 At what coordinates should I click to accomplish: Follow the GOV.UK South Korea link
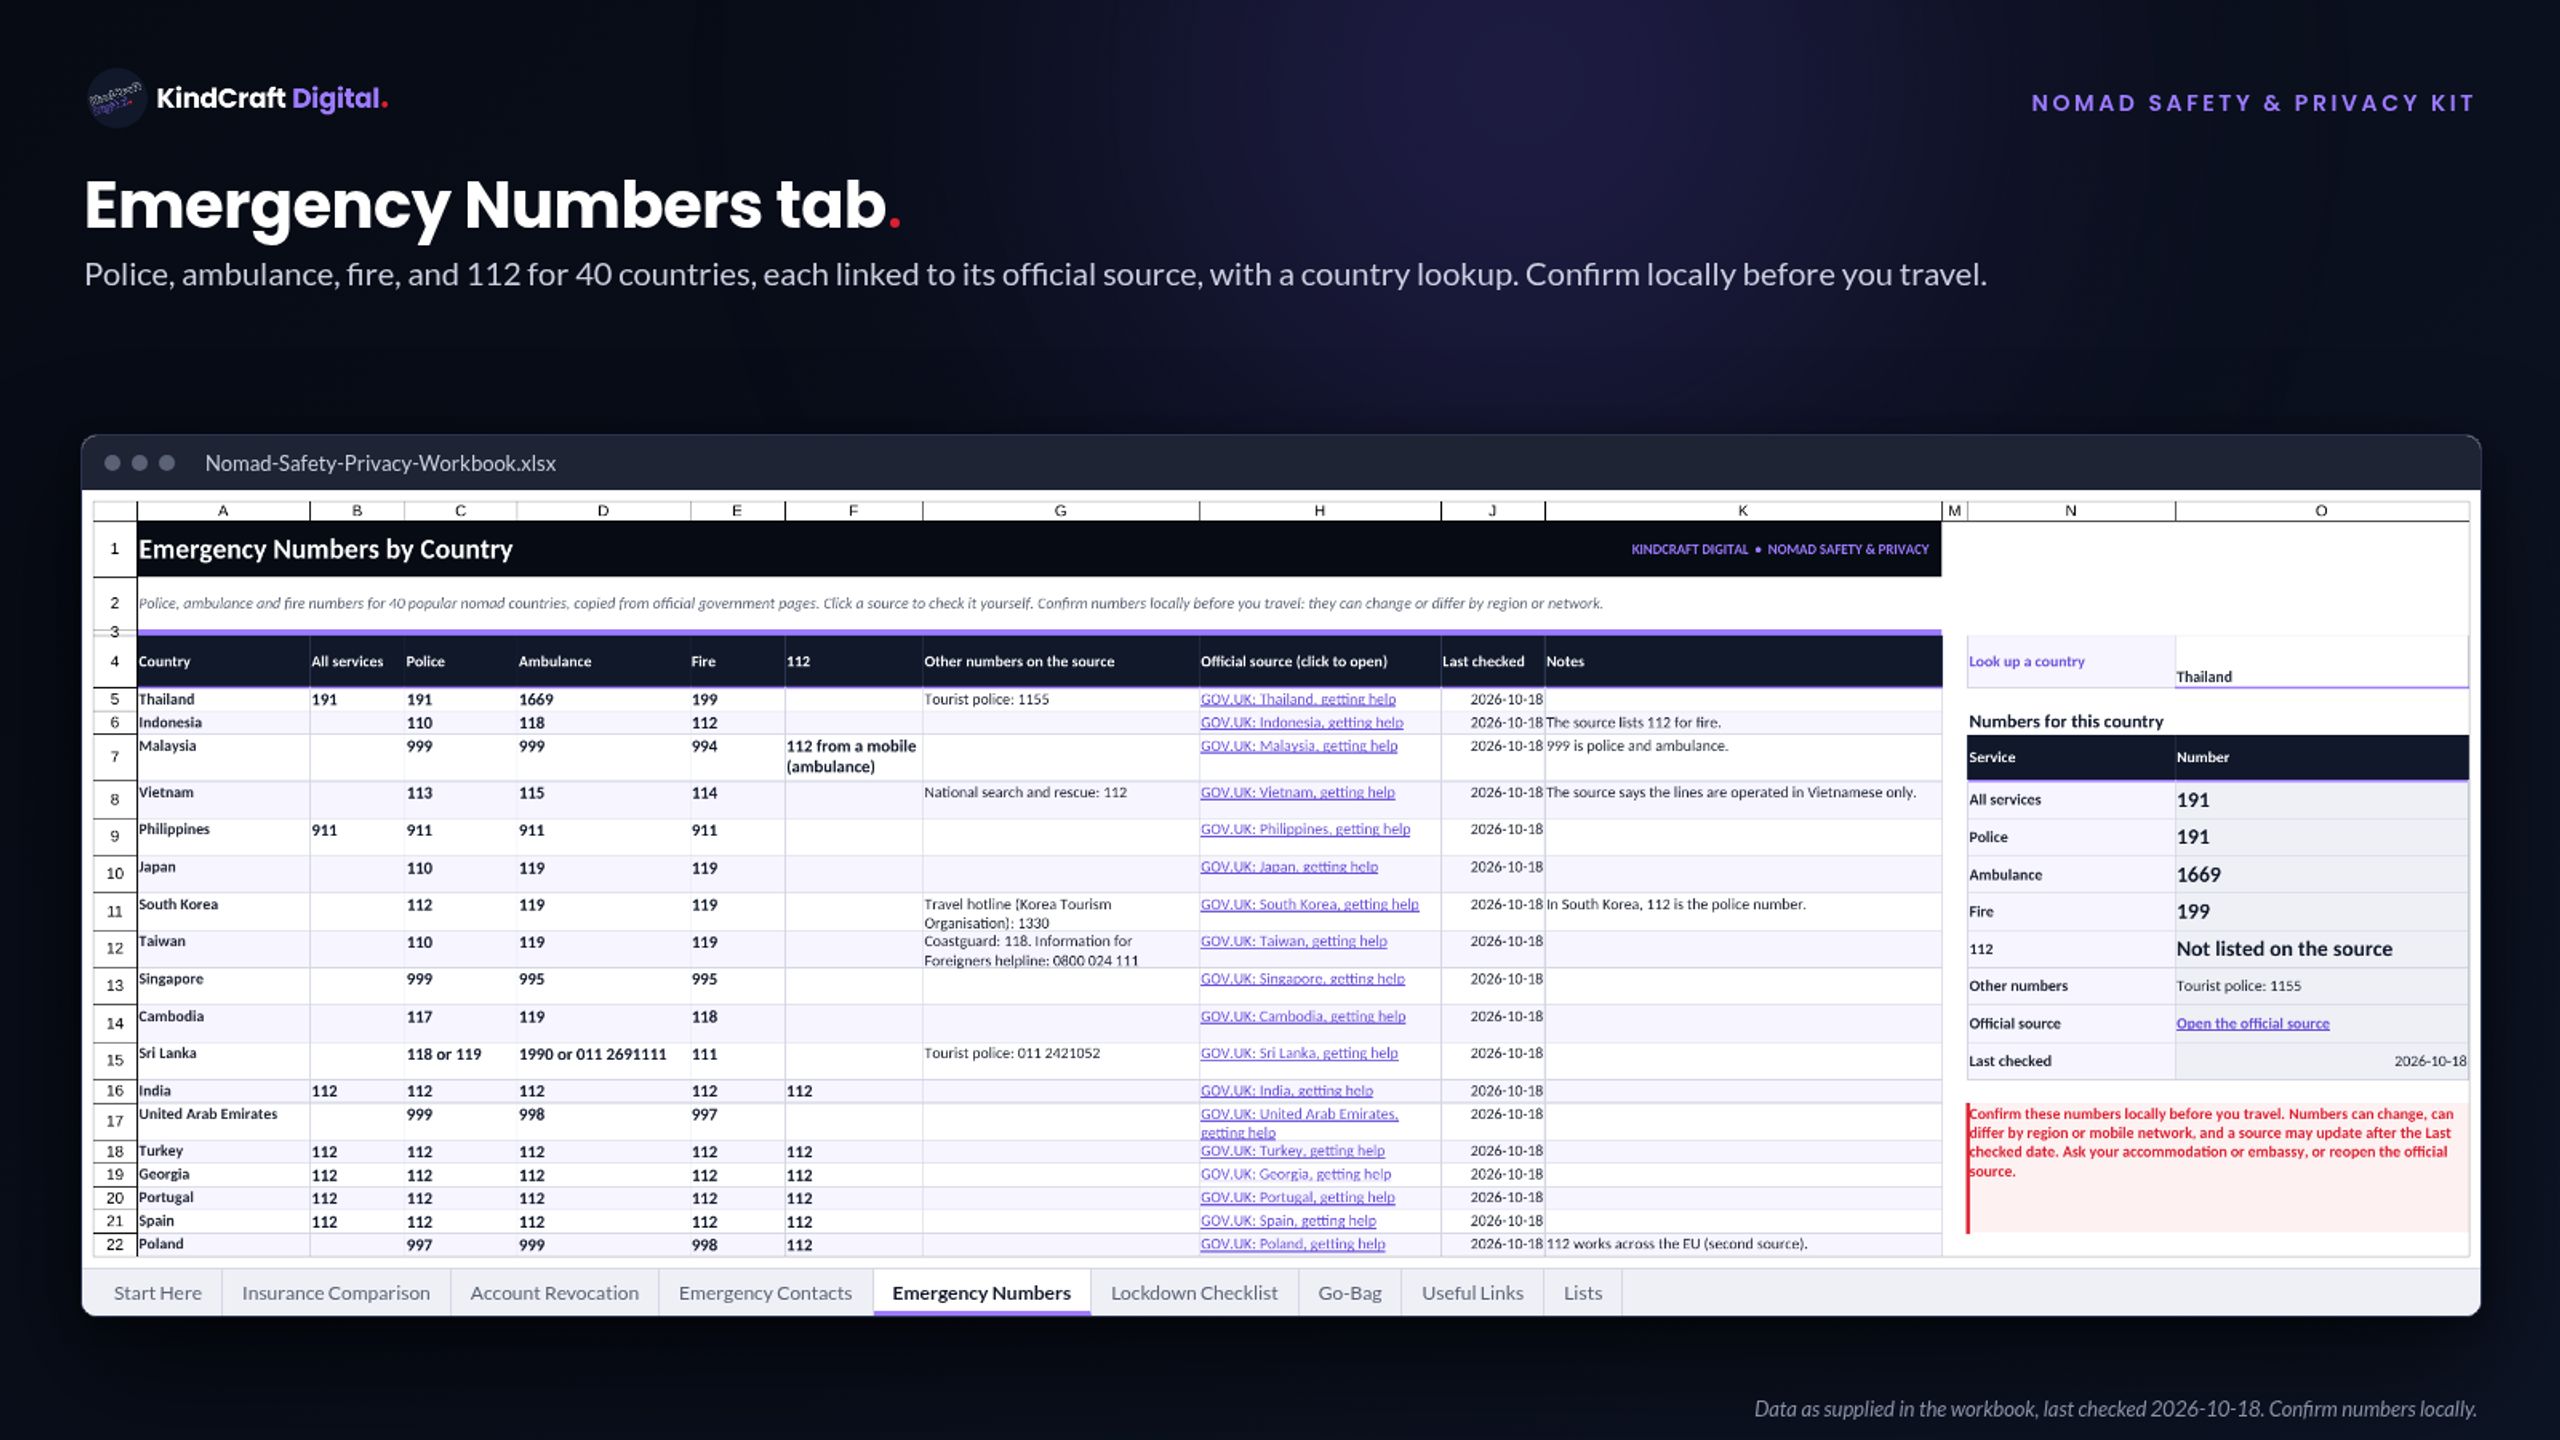click(x=1309, y=904)
